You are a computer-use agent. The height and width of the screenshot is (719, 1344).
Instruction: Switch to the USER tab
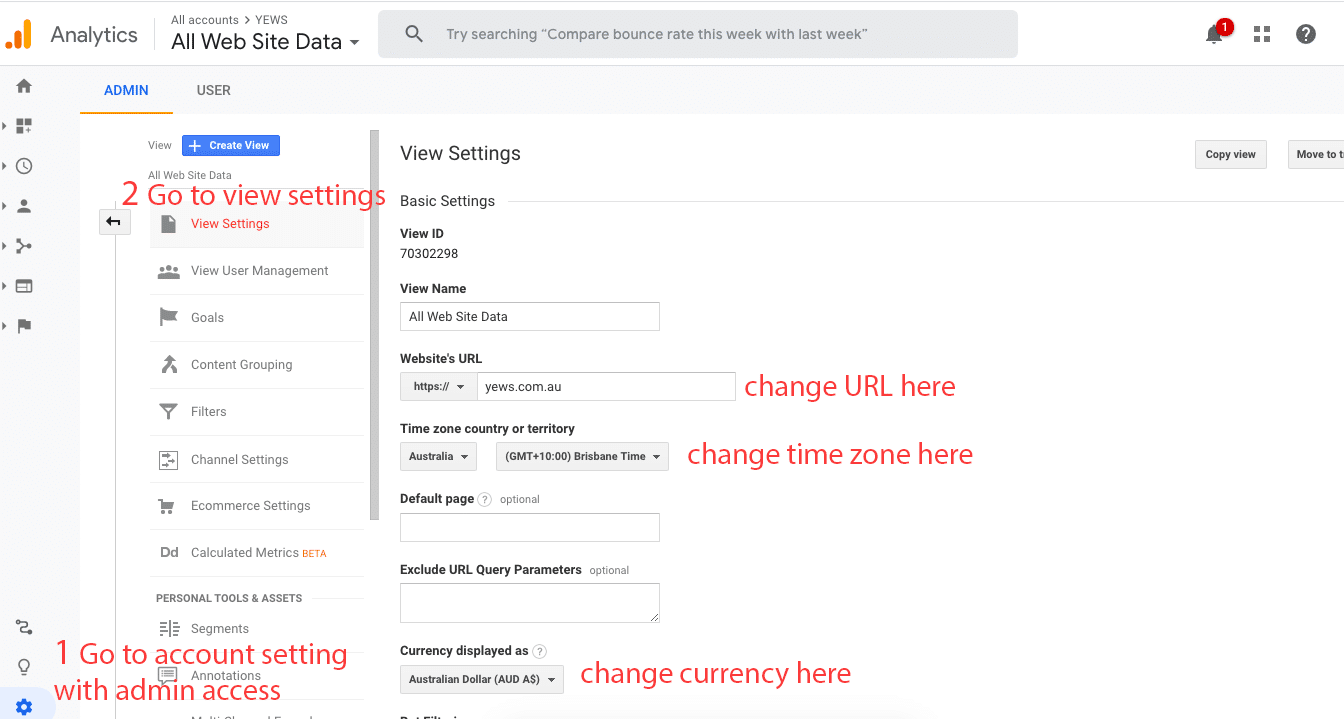click(213, 90)
